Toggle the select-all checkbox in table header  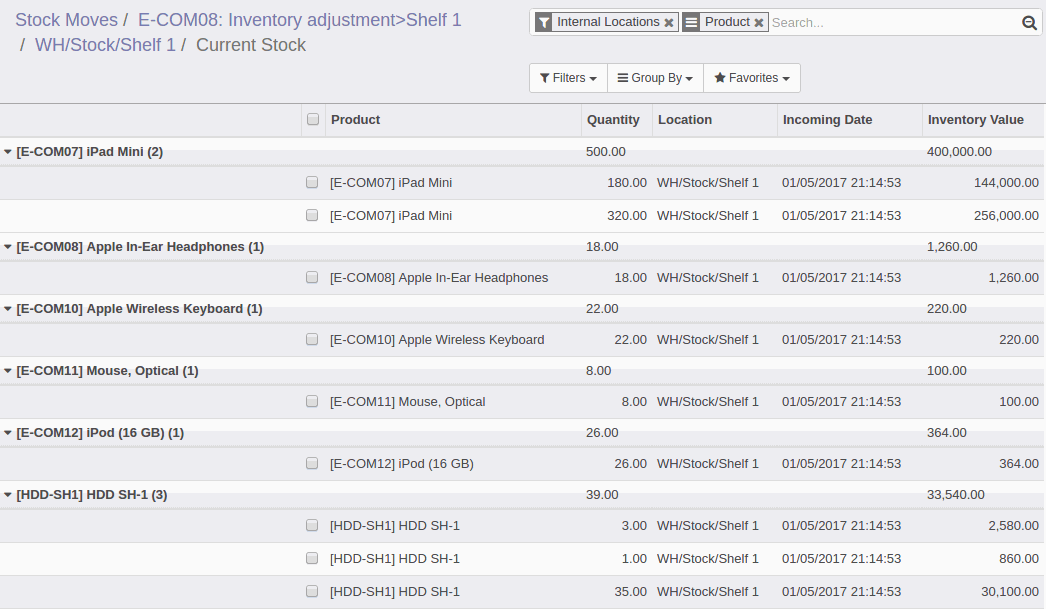click(x=313, y=119)
